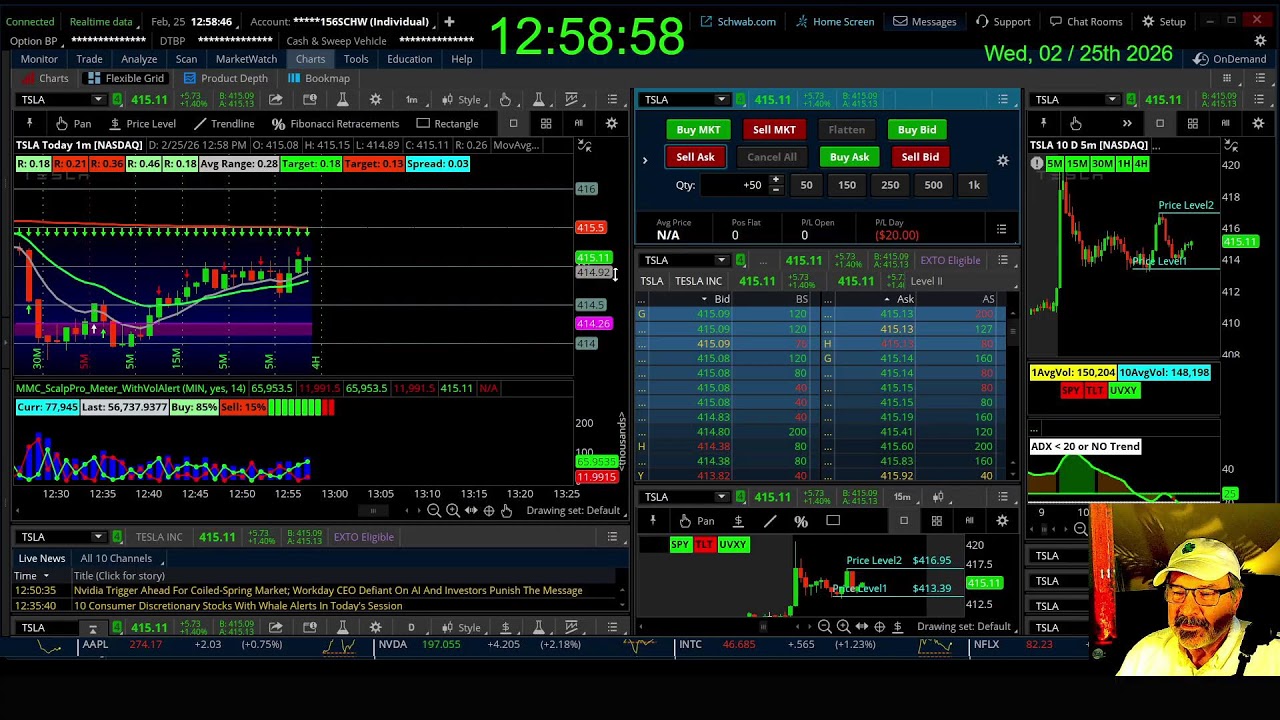Select SPY label on bottom chart
The height and width of the screenshot is (720, 1280).
coord(680,545)
